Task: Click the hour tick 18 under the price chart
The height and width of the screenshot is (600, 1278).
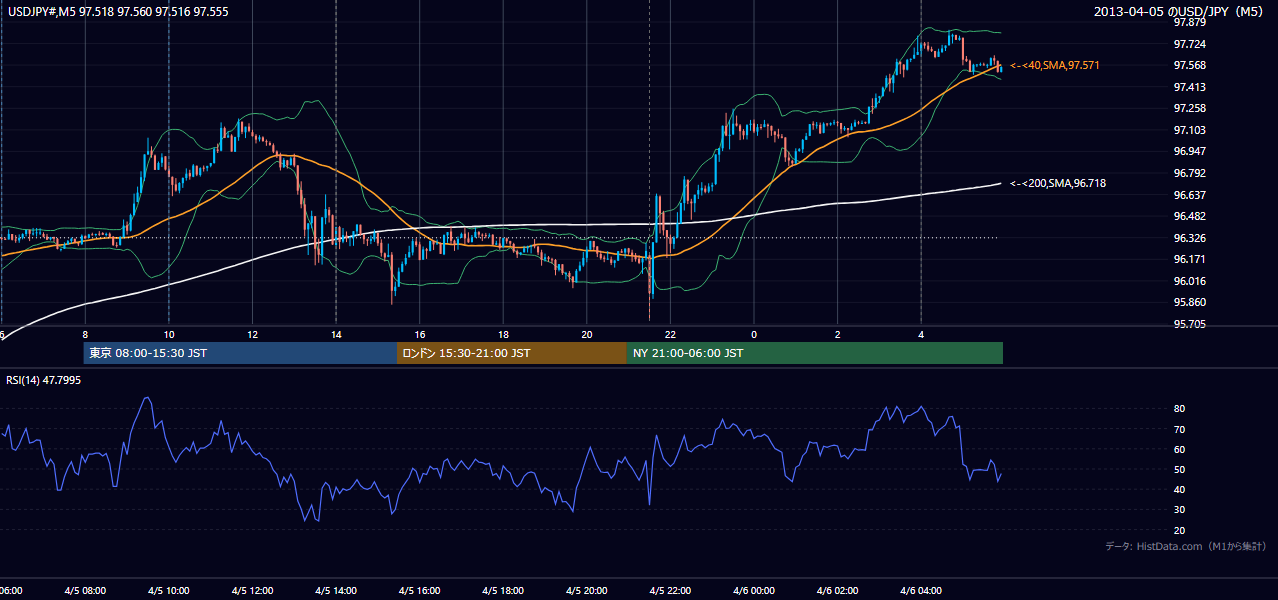Action: [503, 335]
